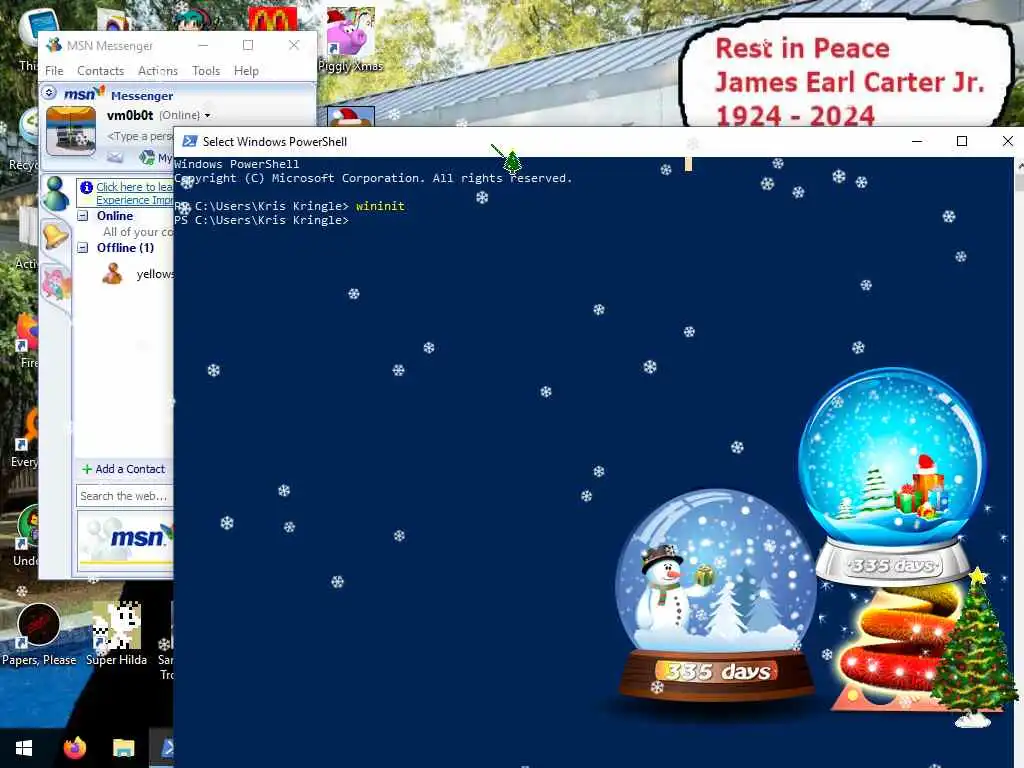Viewport: 1024px width, 768px height.
Task: Select the offline yellow contact
Action: tap(138, 274)
